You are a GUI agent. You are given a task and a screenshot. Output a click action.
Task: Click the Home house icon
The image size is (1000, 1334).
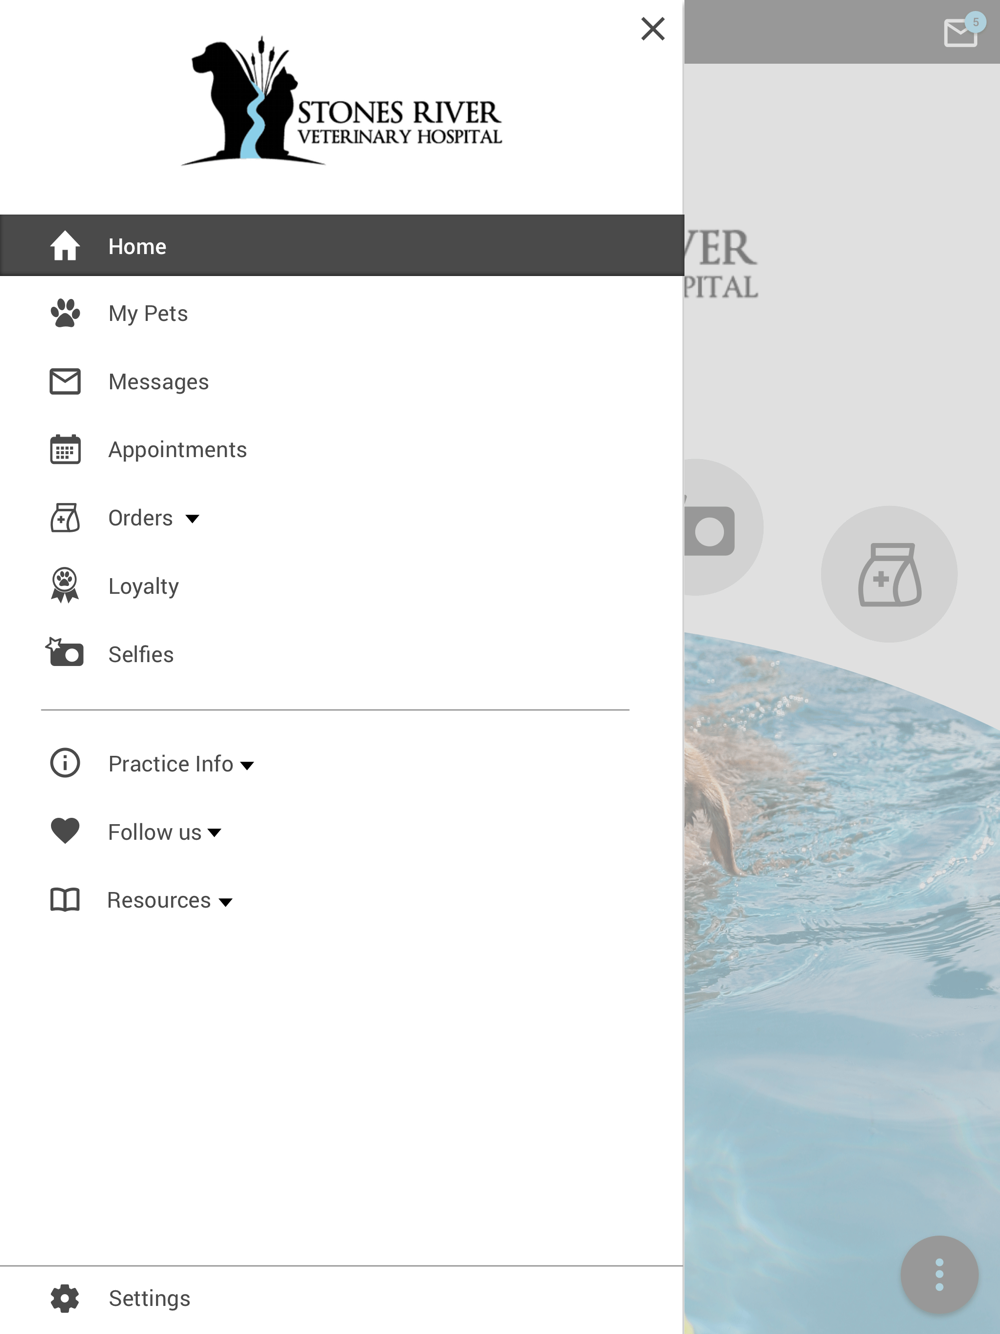65,246
